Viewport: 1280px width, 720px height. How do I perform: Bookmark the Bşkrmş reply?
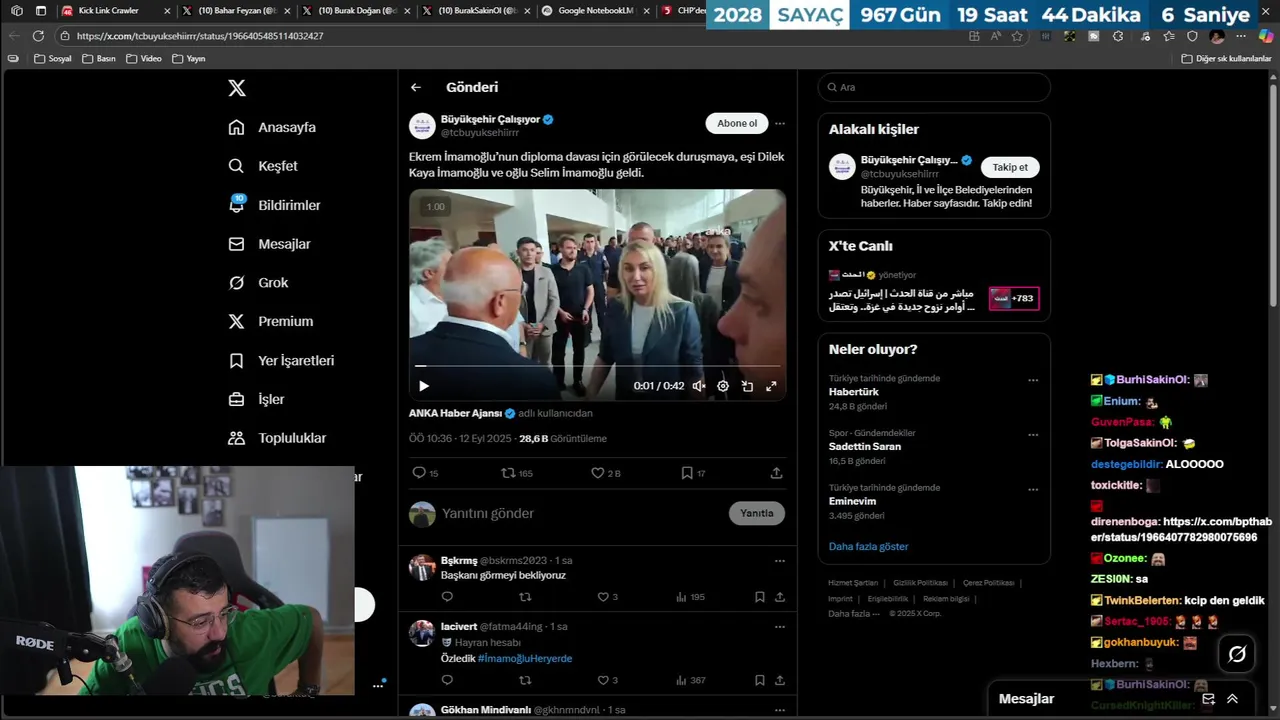click(760, 597)
